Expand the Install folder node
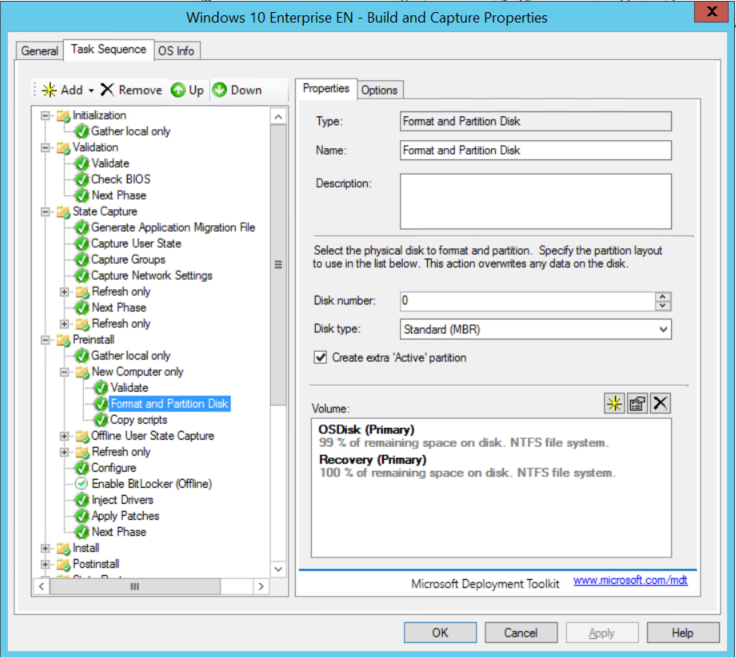 [45, 548]
